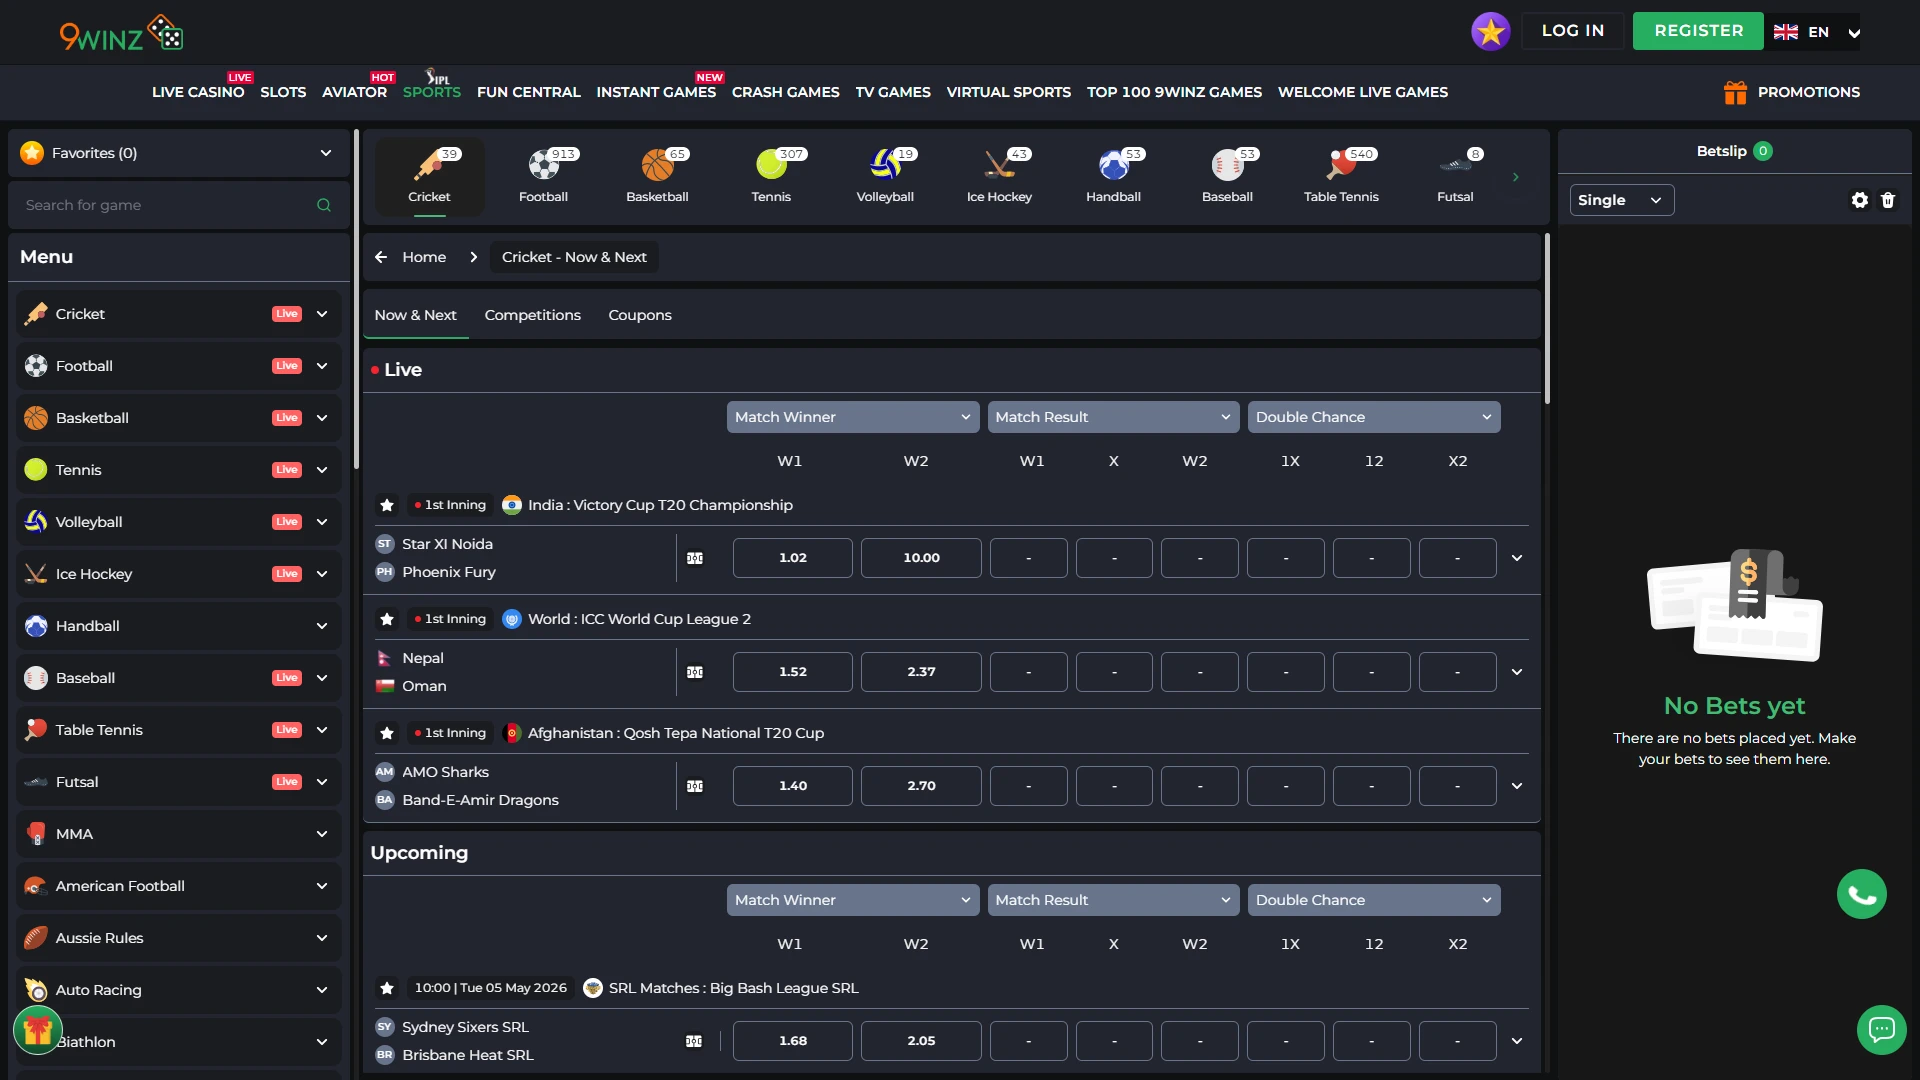Select the Table Tennis sport icon
Viewport: 1920px width, 1080px height.
click(x=1341, y=176)
